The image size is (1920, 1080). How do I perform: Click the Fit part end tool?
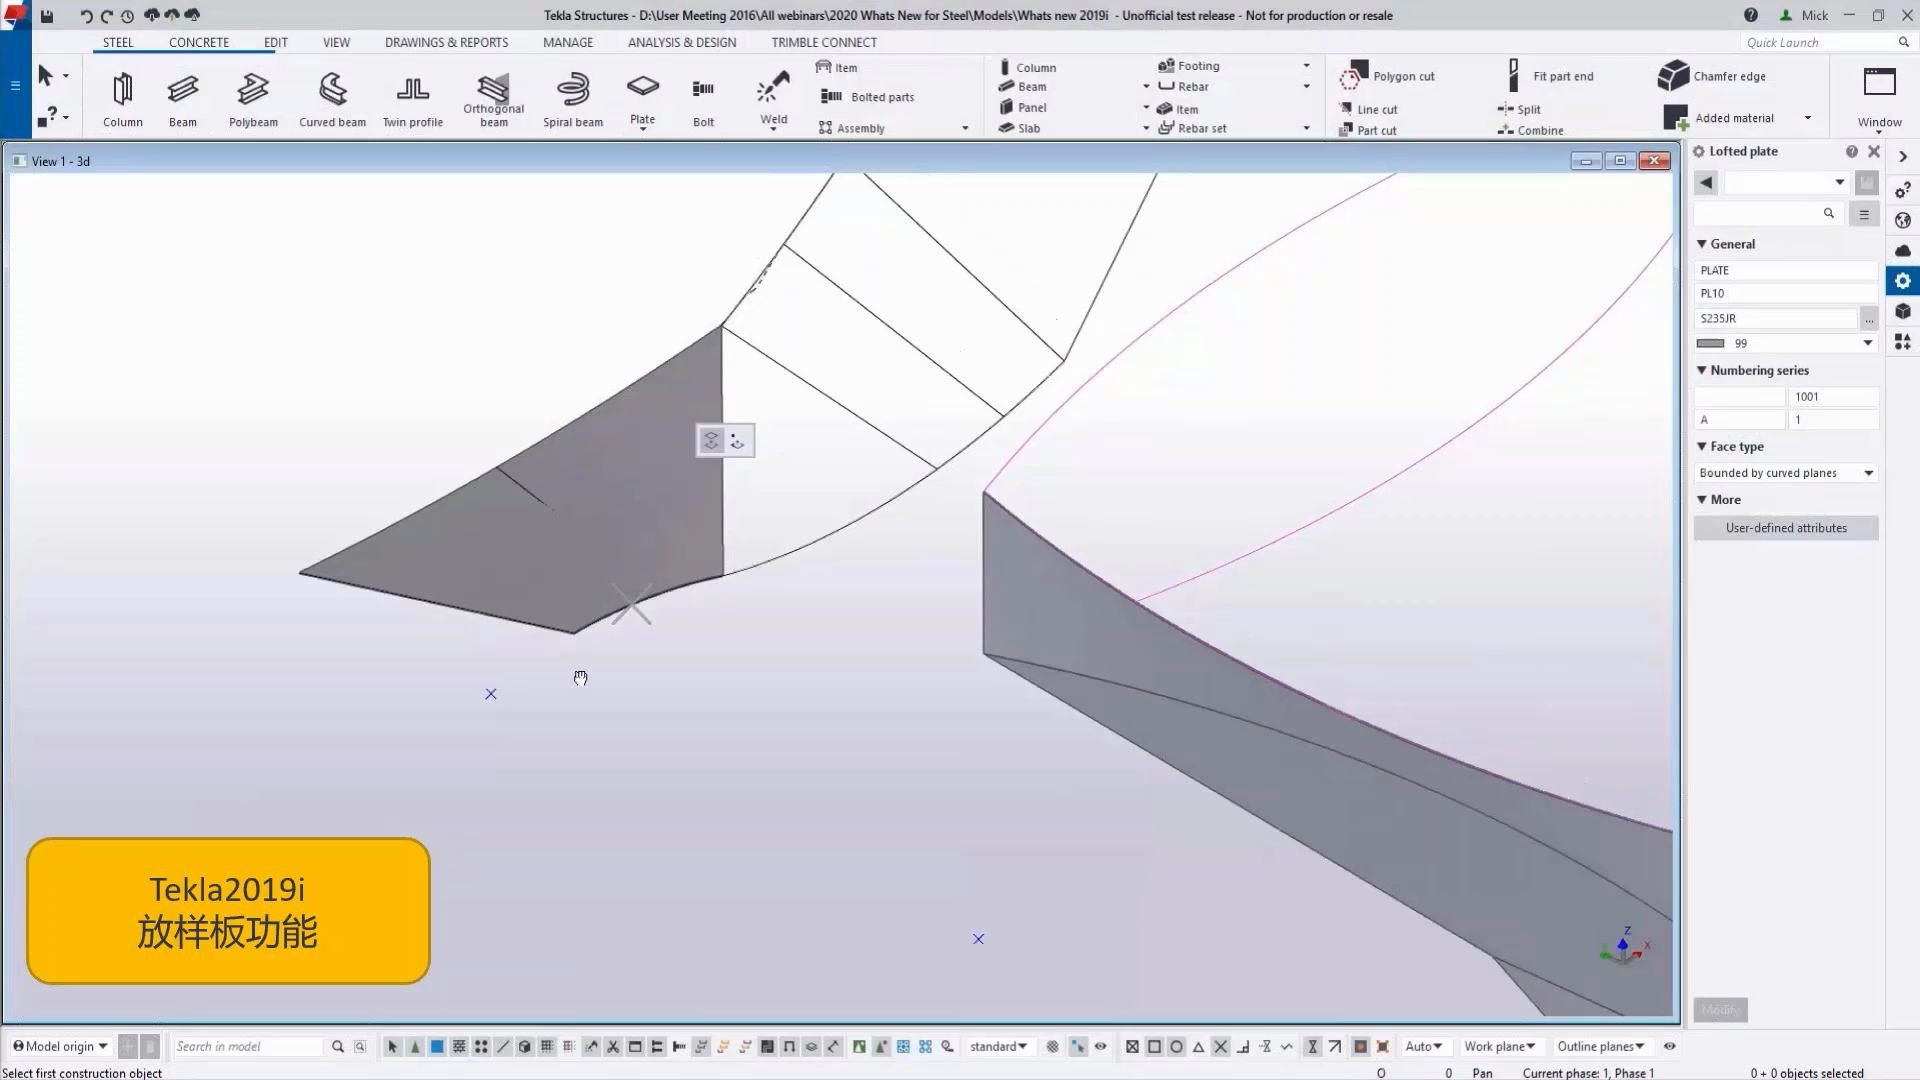1550,76
